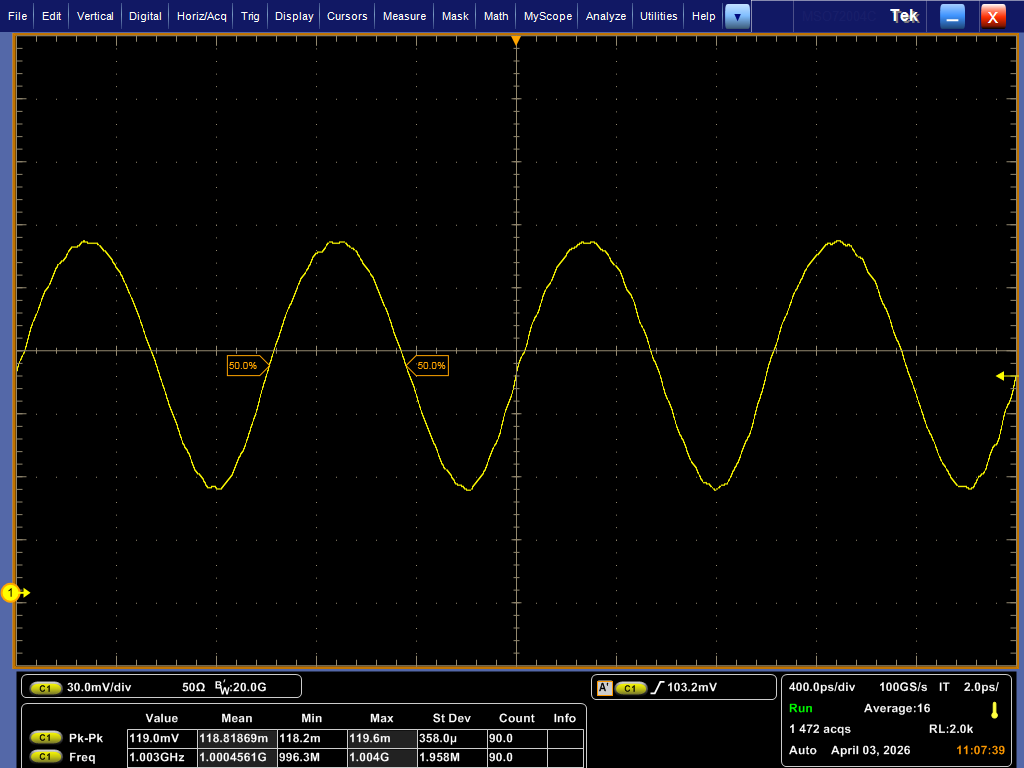Viewport: 1024px width, 768px height.
Task: Open the Analyze menu
Action: click(x=605, y=16)
